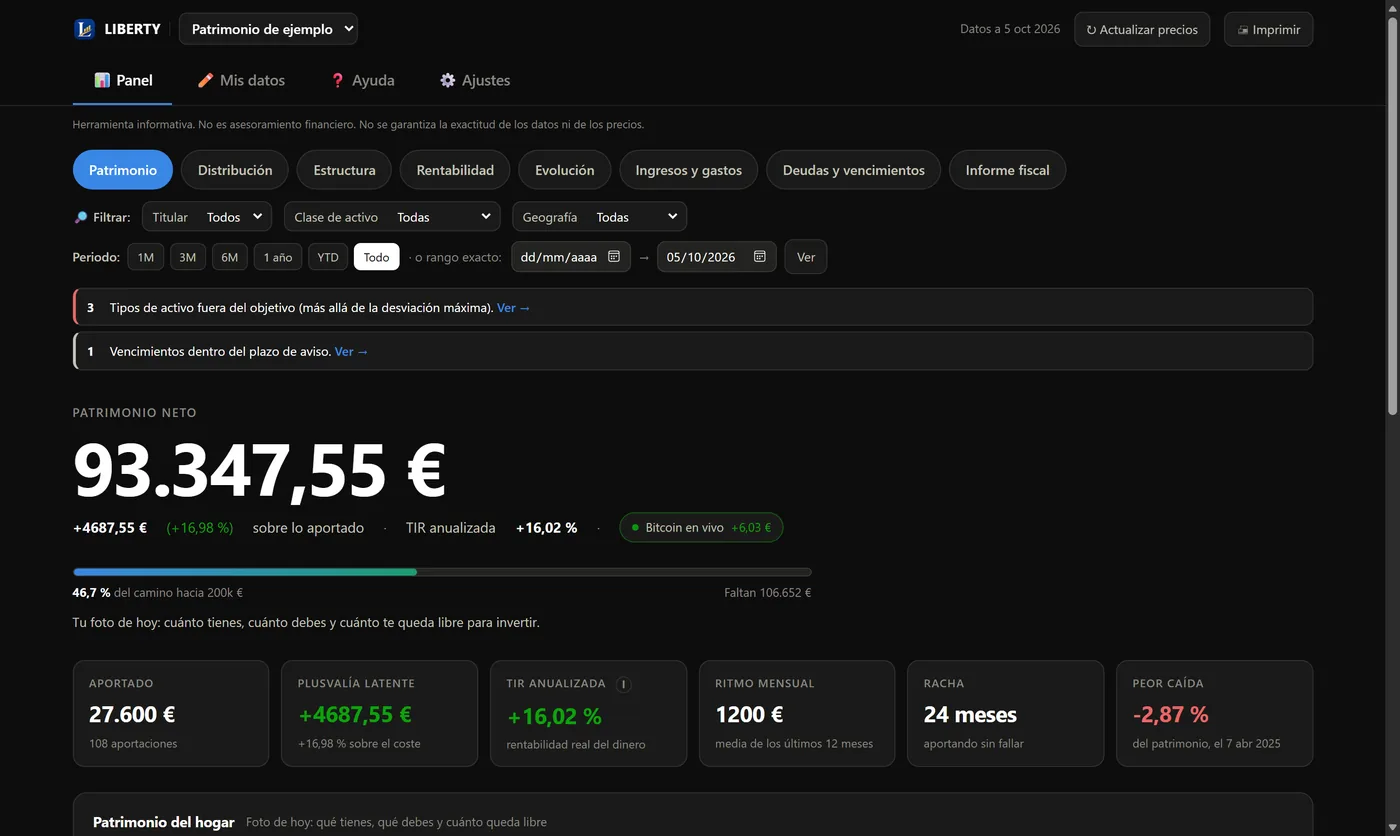Click the TIR anualizada info icon
This screenshot has height=836, width=1400.
623,684
